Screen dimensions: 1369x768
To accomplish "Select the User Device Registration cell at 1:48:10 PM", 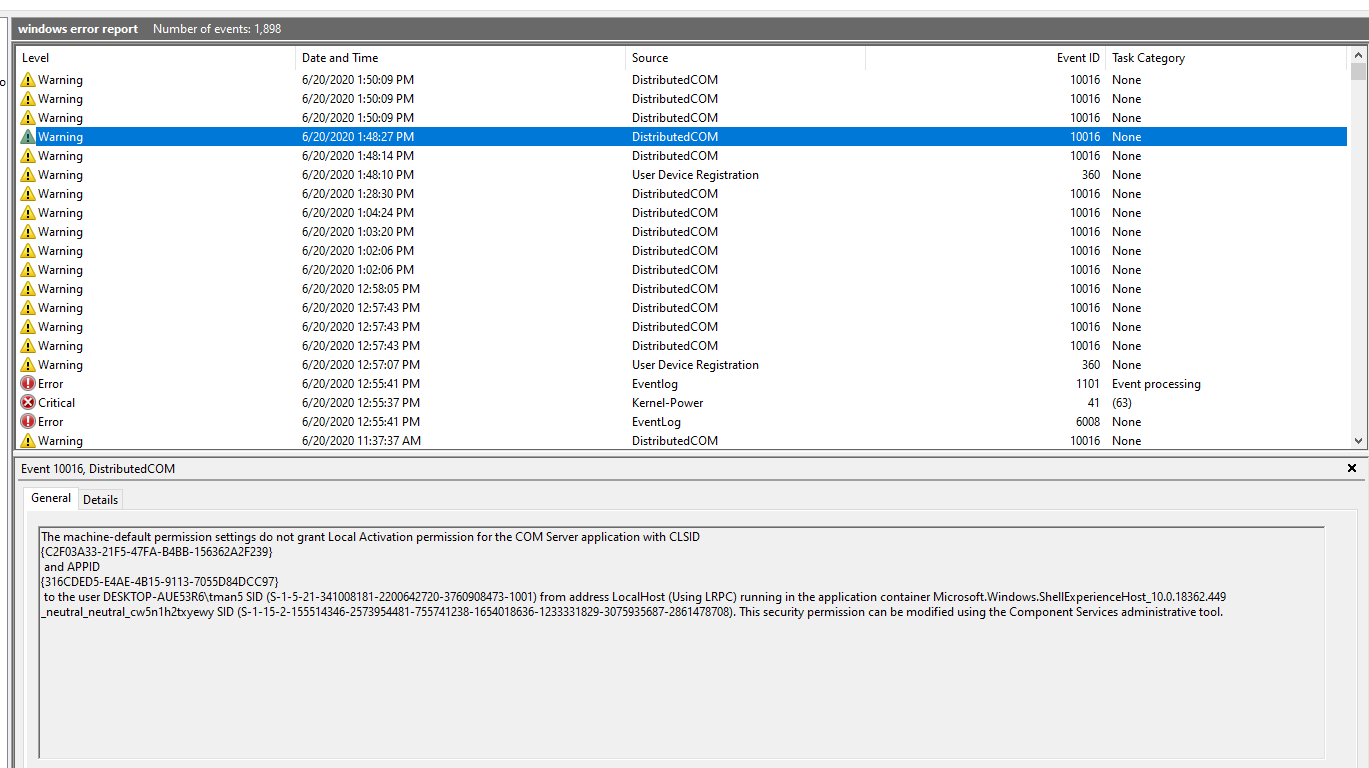I will [695, 175].
